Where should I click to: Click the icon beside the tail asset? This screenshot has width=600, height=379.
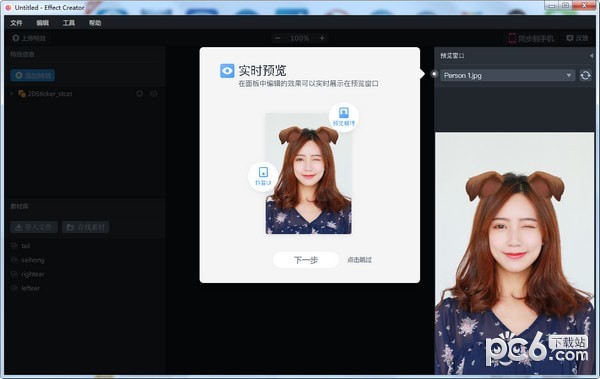pos(15,246)
